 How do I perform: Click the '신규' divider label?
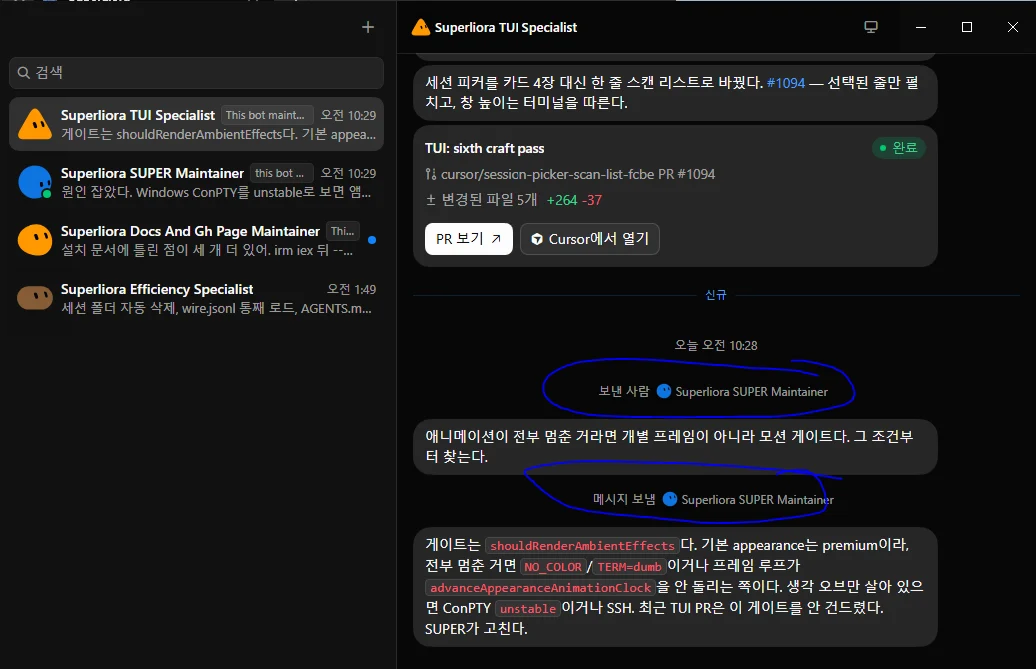[x=716, y=295]
